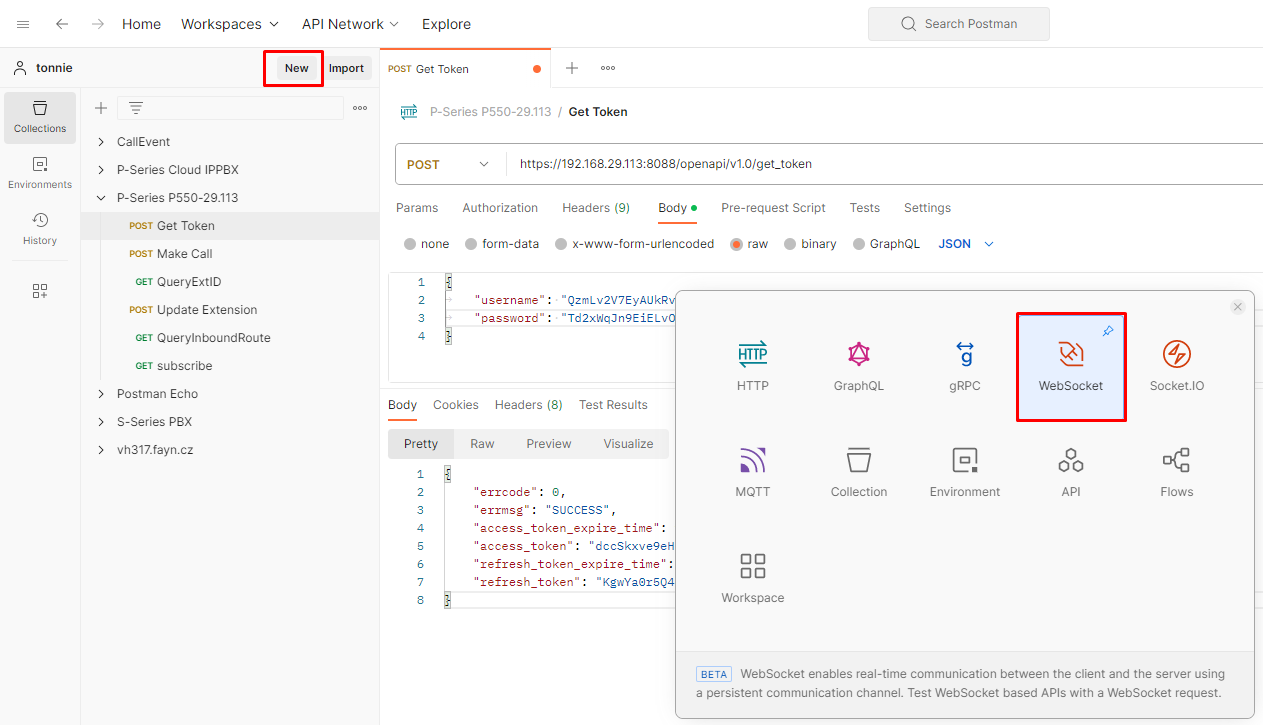
Task: Select the gRPC request type
Action: tap(965, 365)
